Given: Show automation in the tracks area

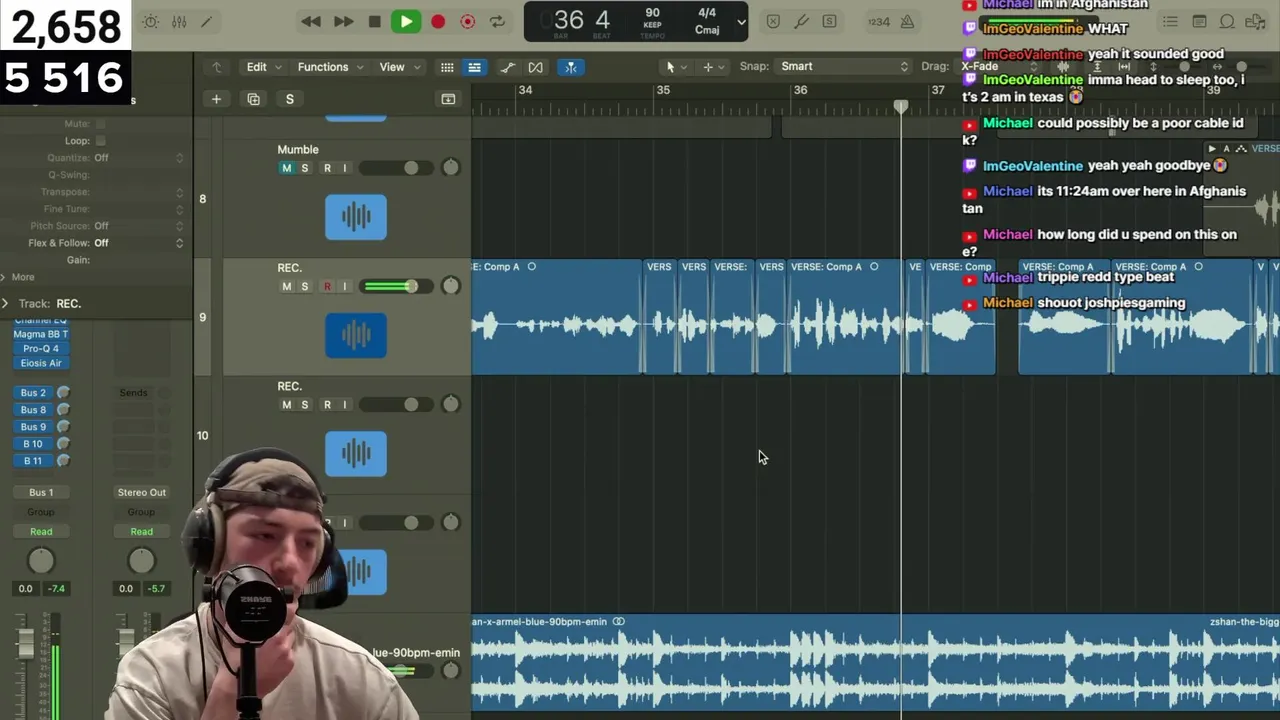Looking at the screenshot, I should [508, 67].
